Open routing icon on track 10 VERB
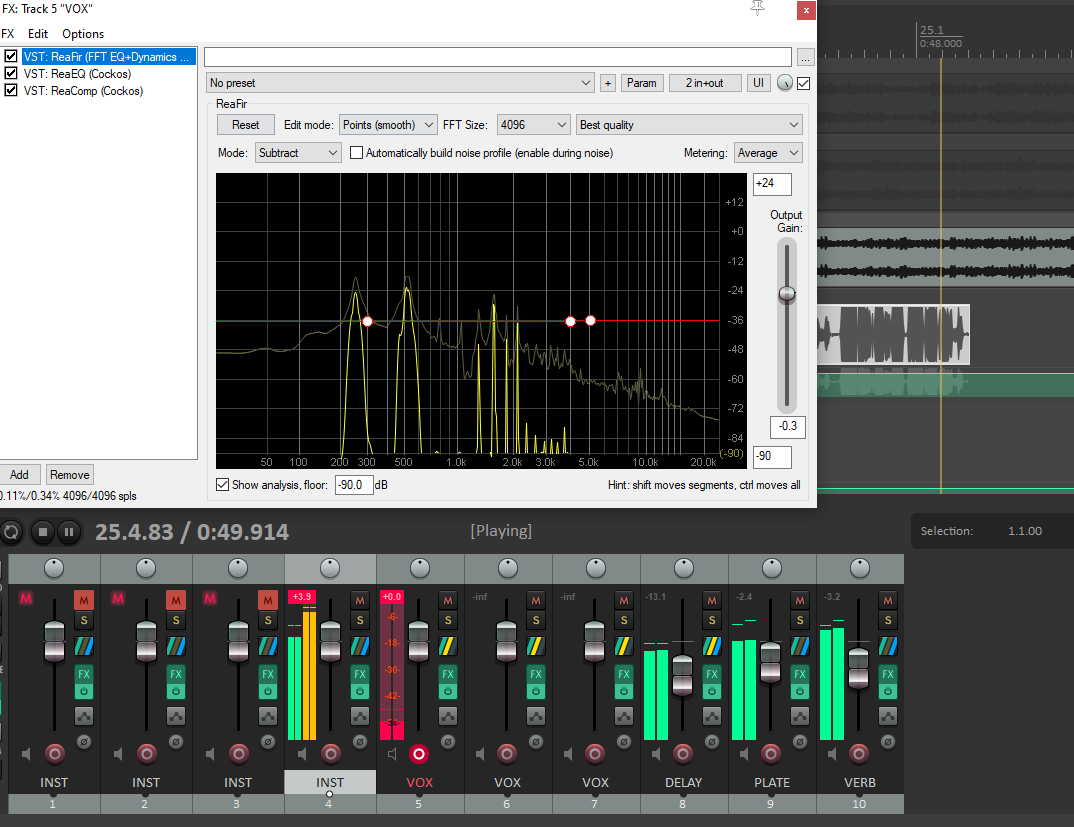 click(888, 645)
